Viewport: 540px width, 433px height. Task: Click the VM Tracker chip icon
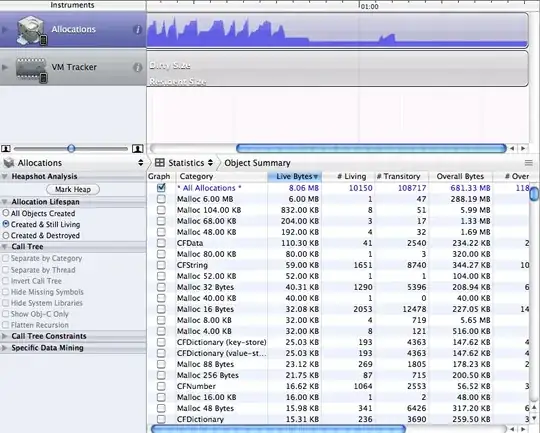31,69
